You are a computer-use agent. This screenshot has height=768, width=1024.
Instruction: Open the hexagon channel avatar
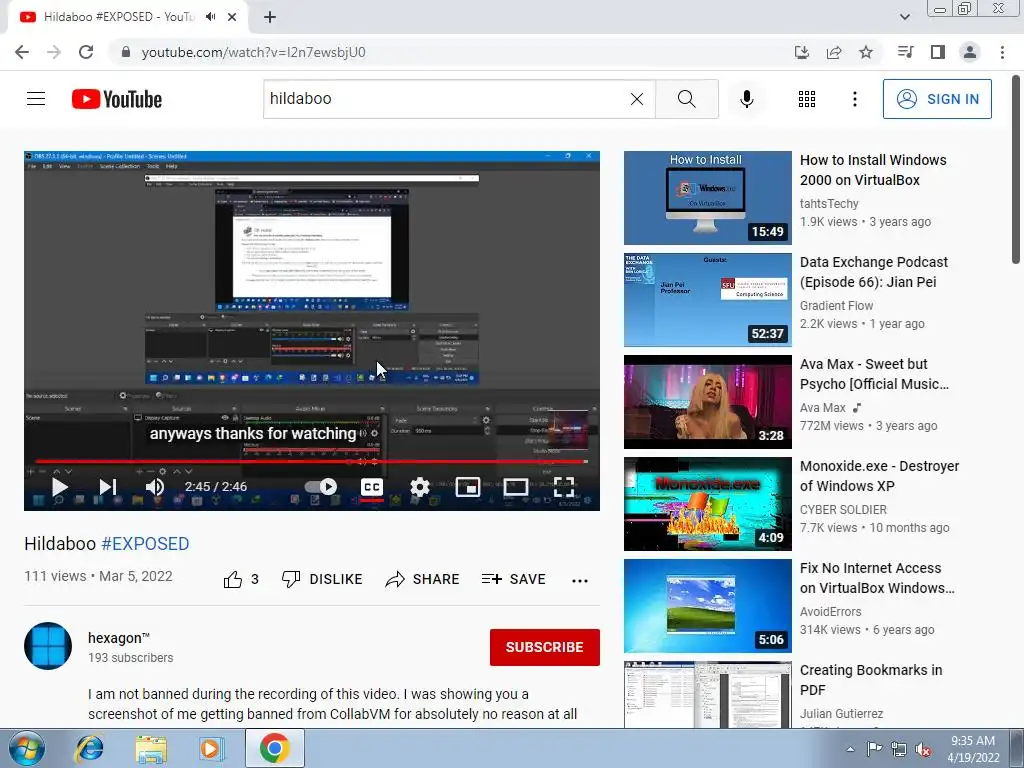click(x=48, y=646)
